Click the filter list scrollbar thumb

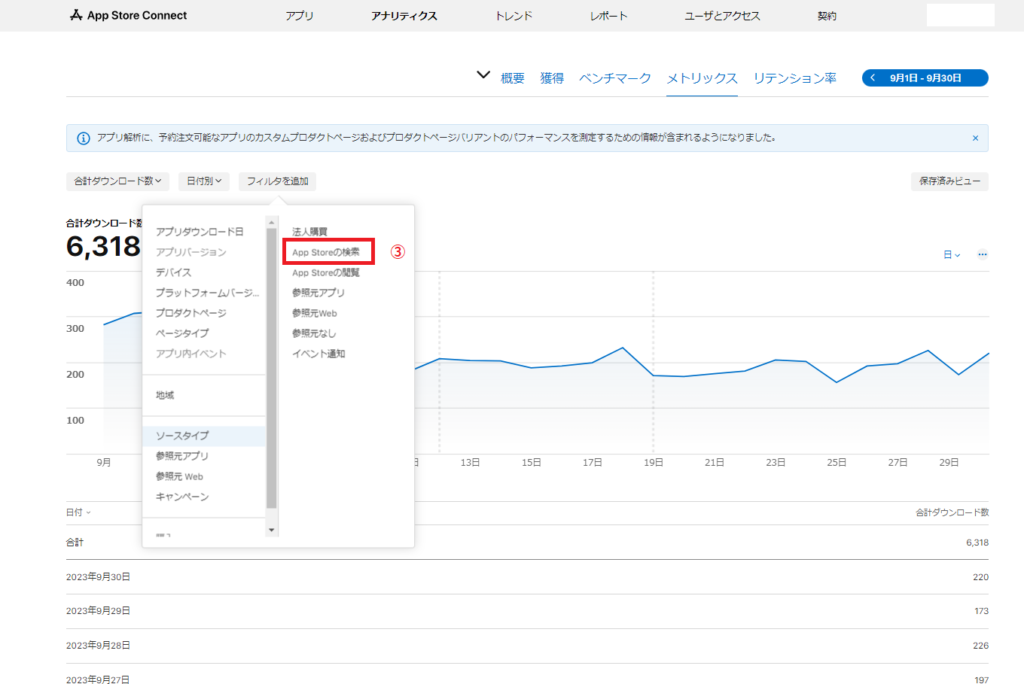[272, 368]
